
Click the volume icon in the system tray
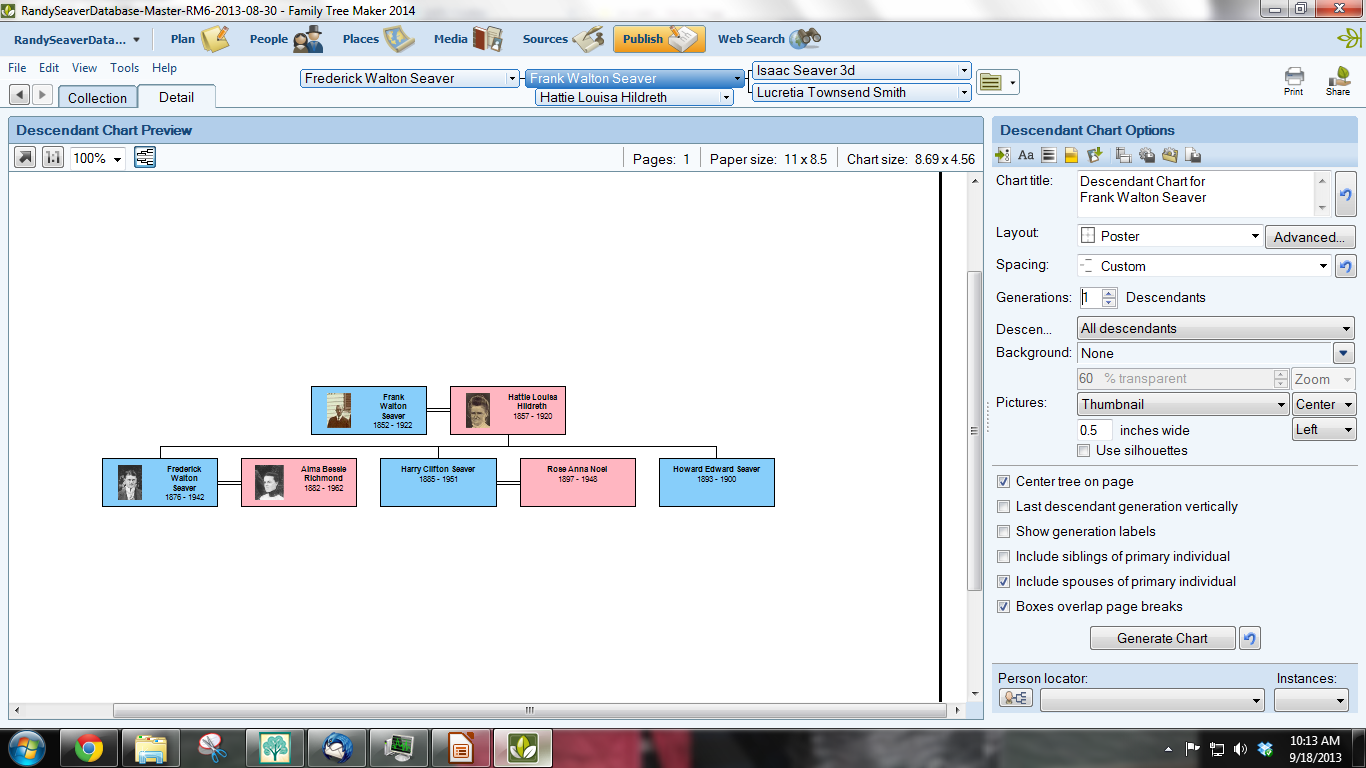pyautogui.click(x=1241, y=749)
